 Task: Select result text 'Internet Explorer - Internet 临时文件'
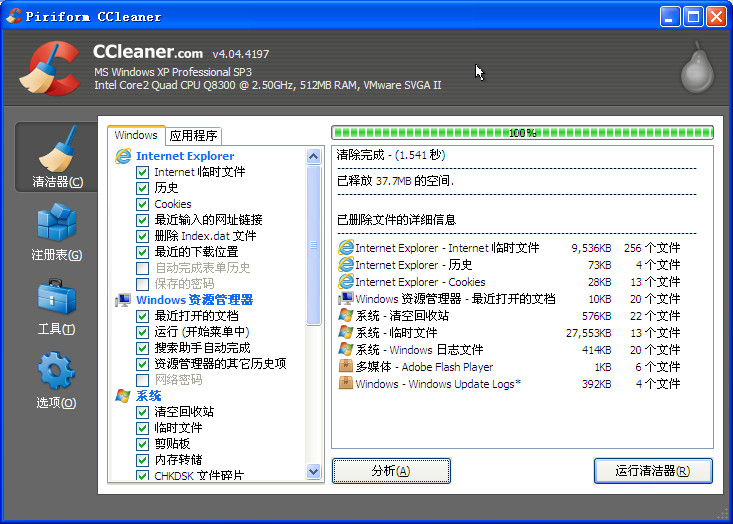click(x=447, y=248)
